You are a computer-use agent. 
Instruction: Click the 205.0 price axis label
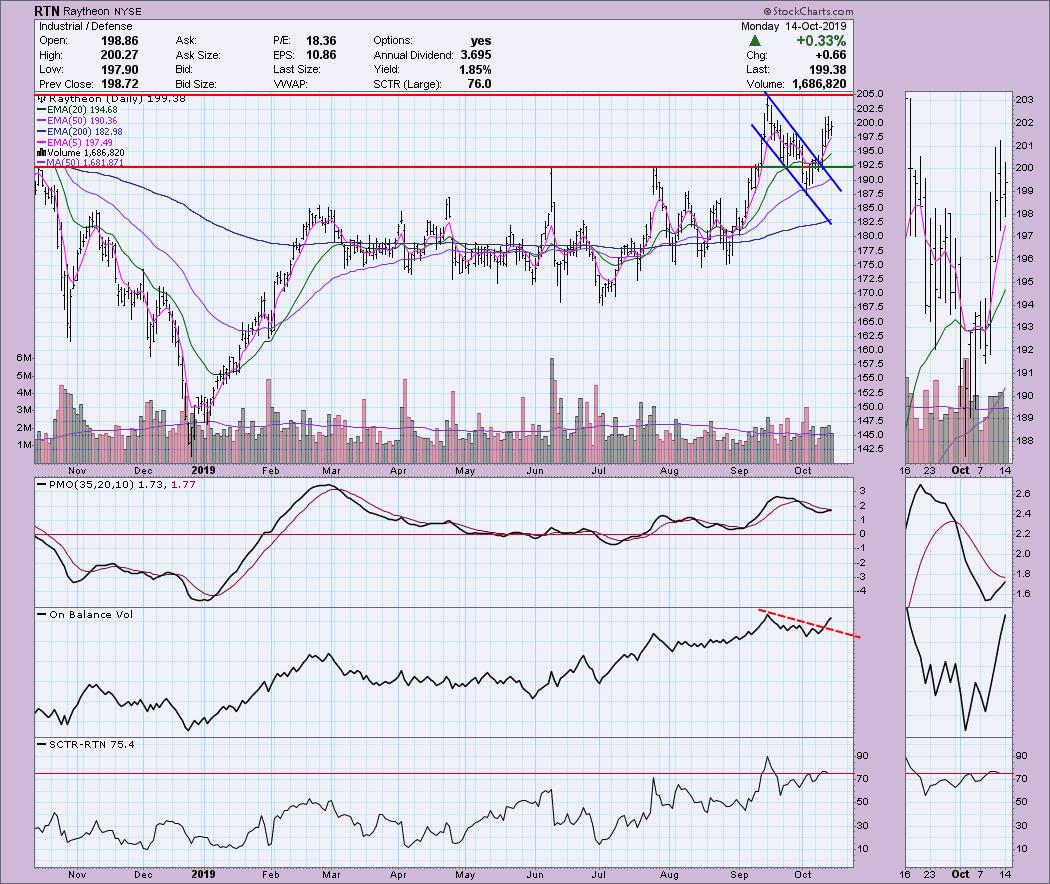click(870, 94)
